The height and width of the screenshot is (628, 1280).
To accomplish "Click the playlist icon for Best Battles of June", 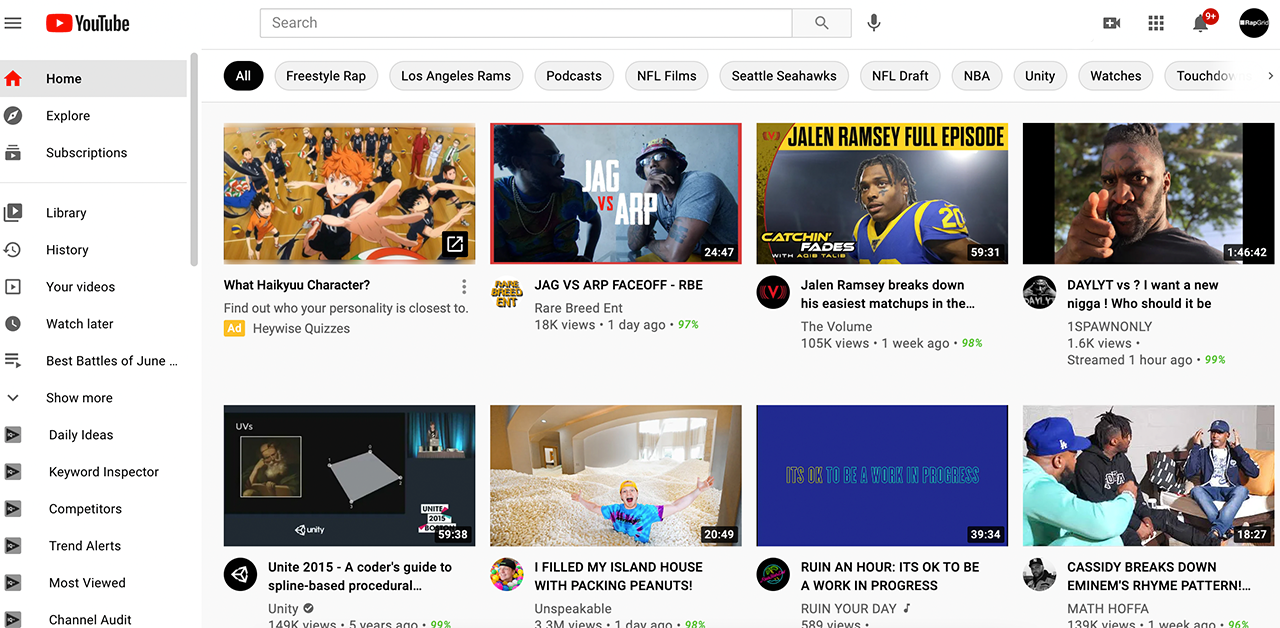I will (x=13, y=360).
